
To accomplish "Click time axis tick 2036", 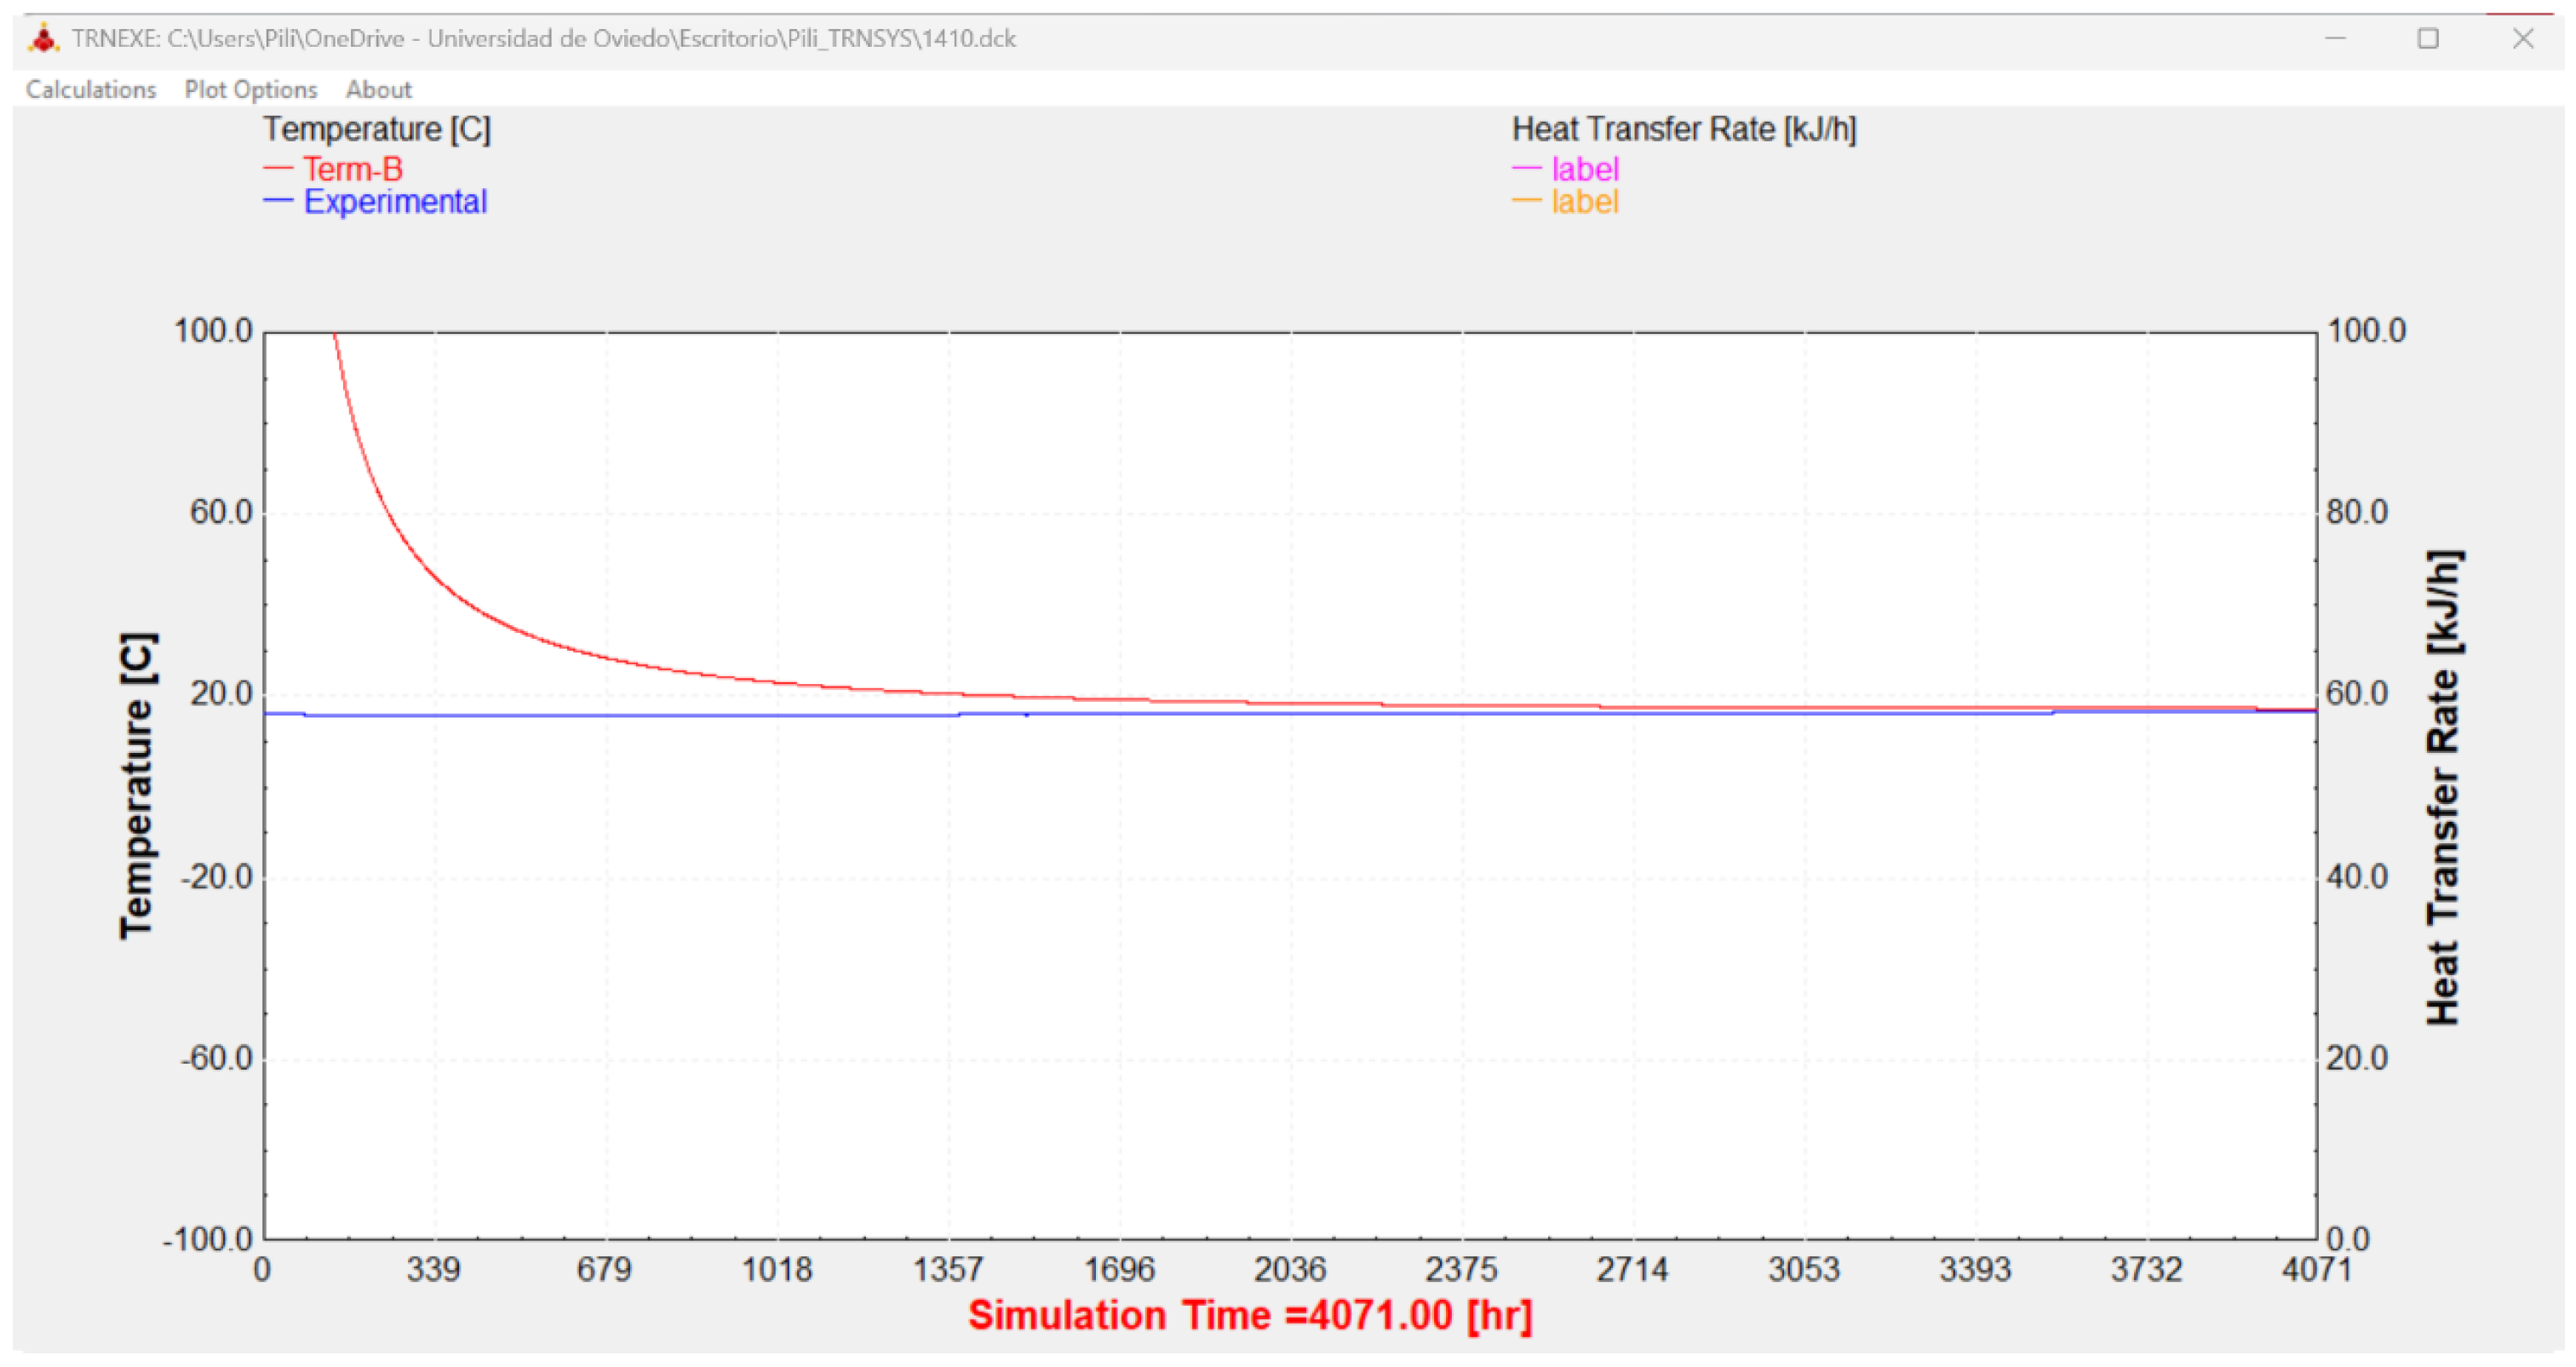I will tap(1289, 1270).
